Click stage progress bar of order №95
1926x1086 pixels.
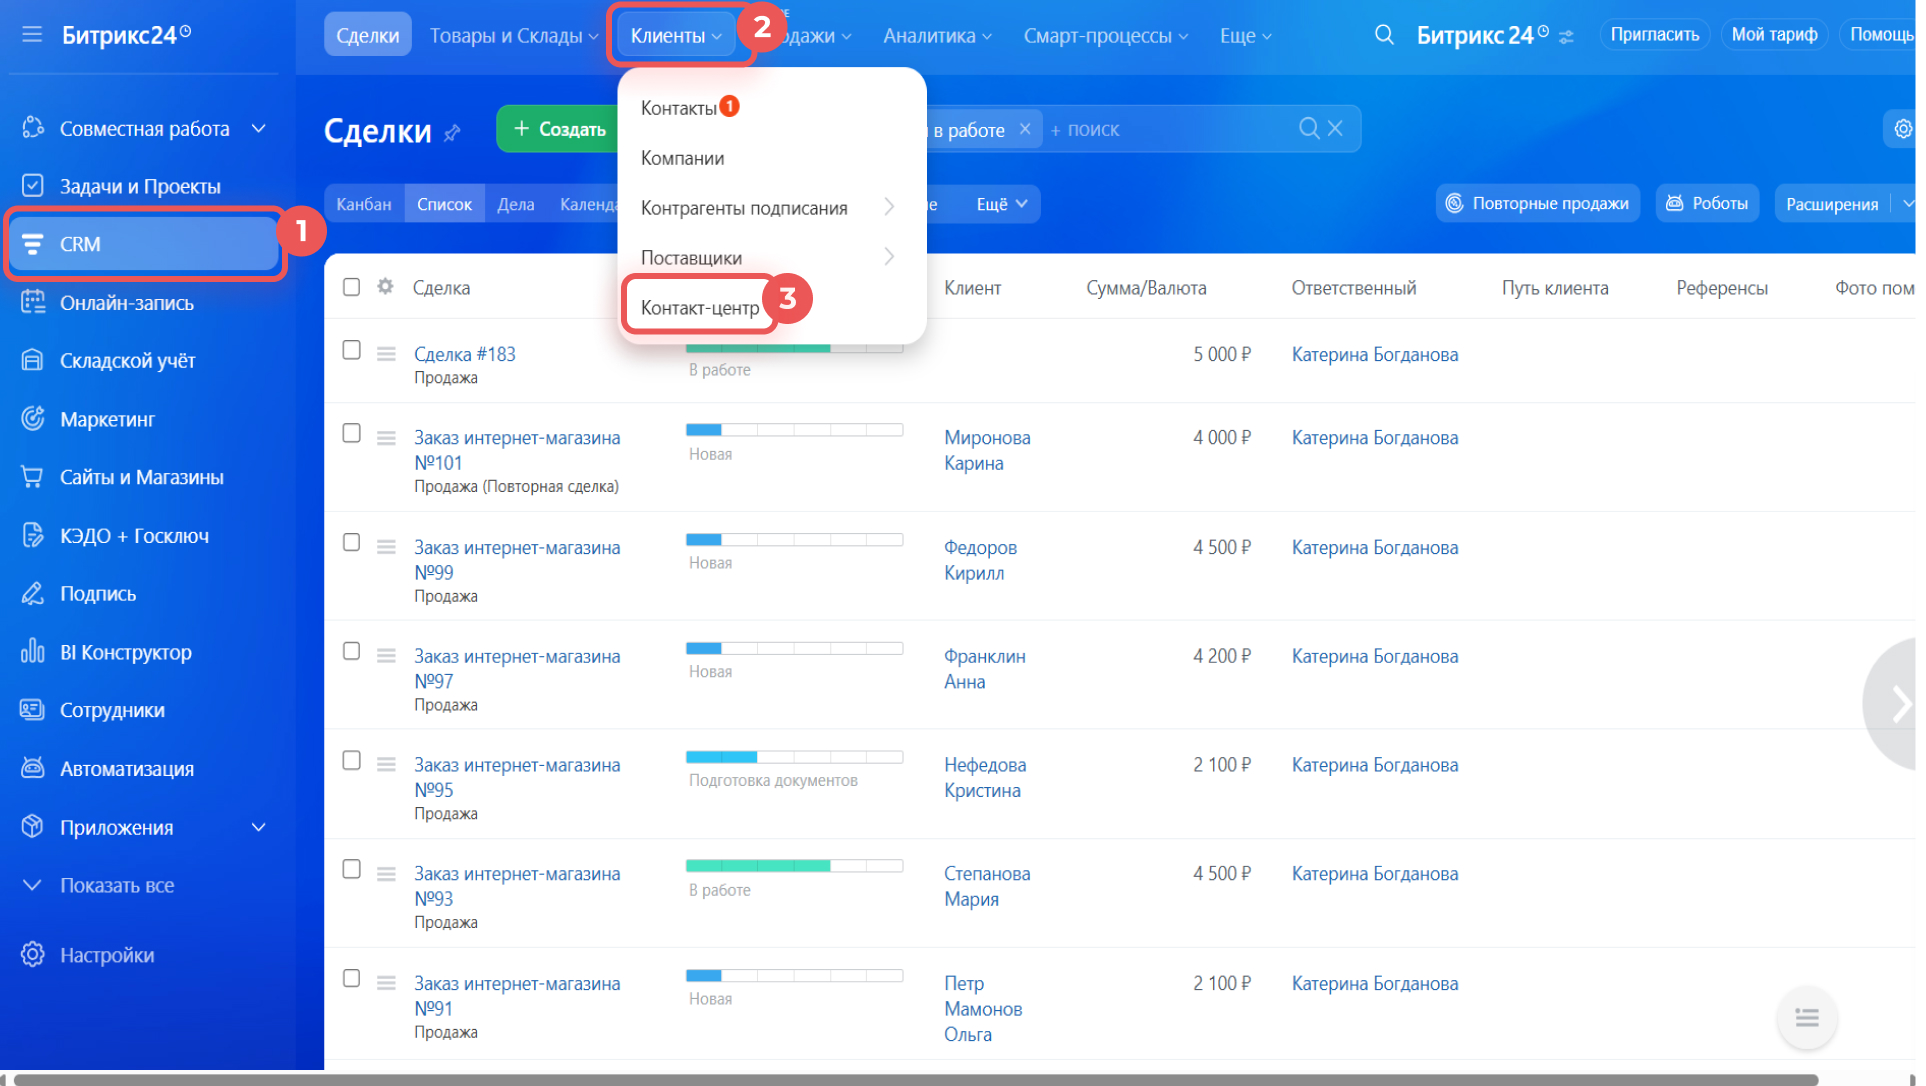click(x=794, y=757)
